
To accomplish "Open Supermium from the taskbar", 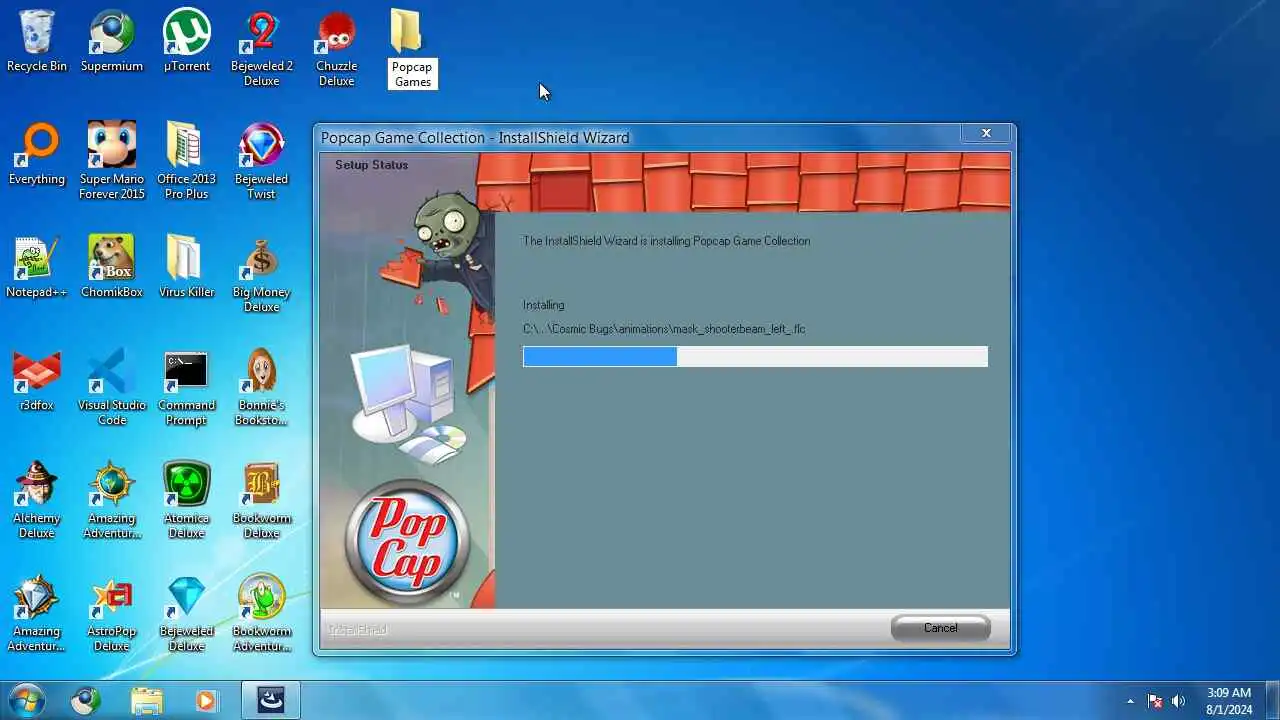I will coord(86,701).
